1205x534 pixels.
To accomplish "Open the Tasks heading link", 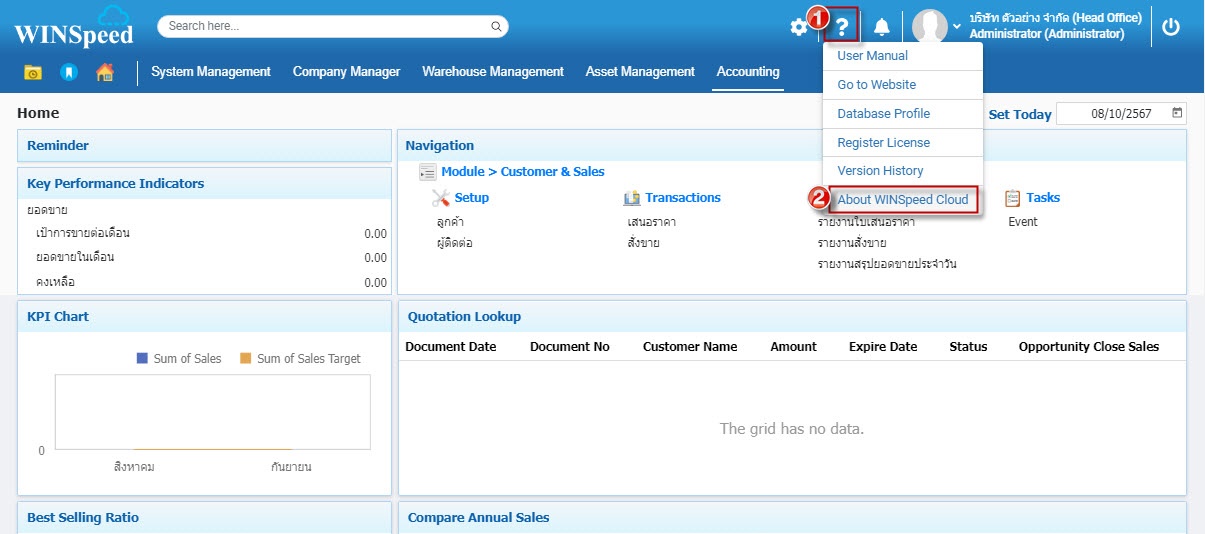I will pyautogui.click(x=1043, y=198).
